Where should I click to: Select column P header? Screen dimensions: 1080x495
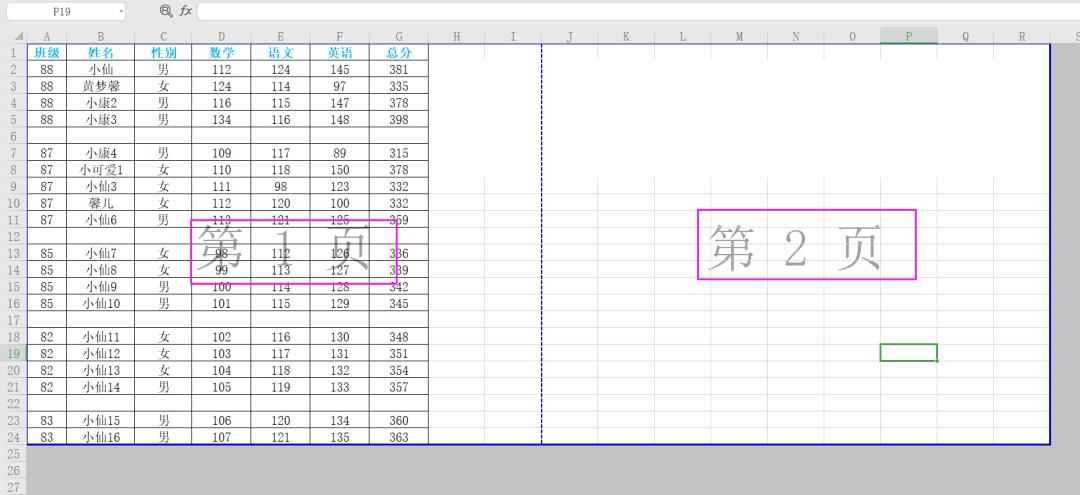point(908,36)
